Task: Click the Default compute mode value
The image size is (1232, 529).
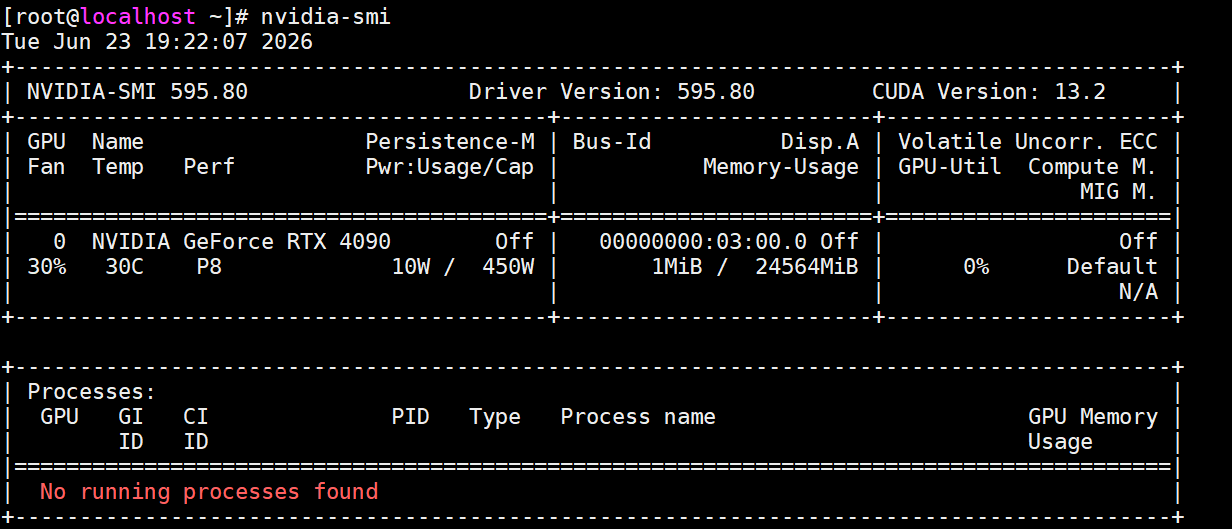Action: coord(1112,267)
